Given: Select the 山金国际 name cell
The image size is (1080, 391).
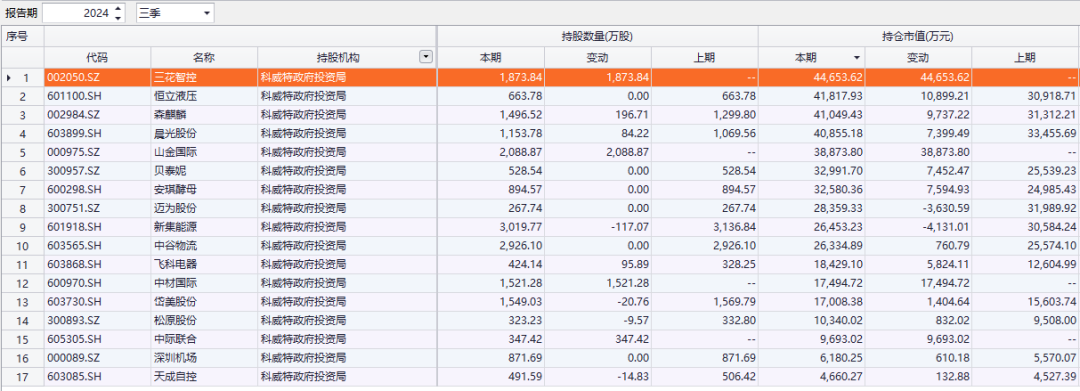Looking at the screenshot, I should (205, 152).
